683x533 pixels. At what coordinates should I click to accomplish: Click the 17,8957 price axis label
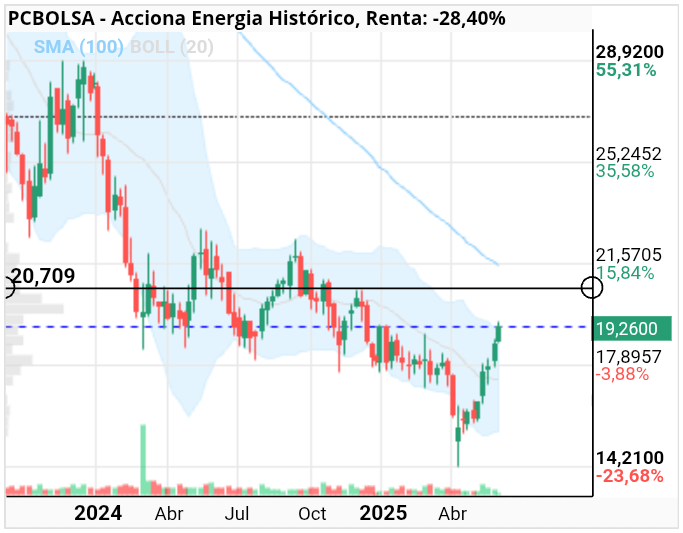628,357
